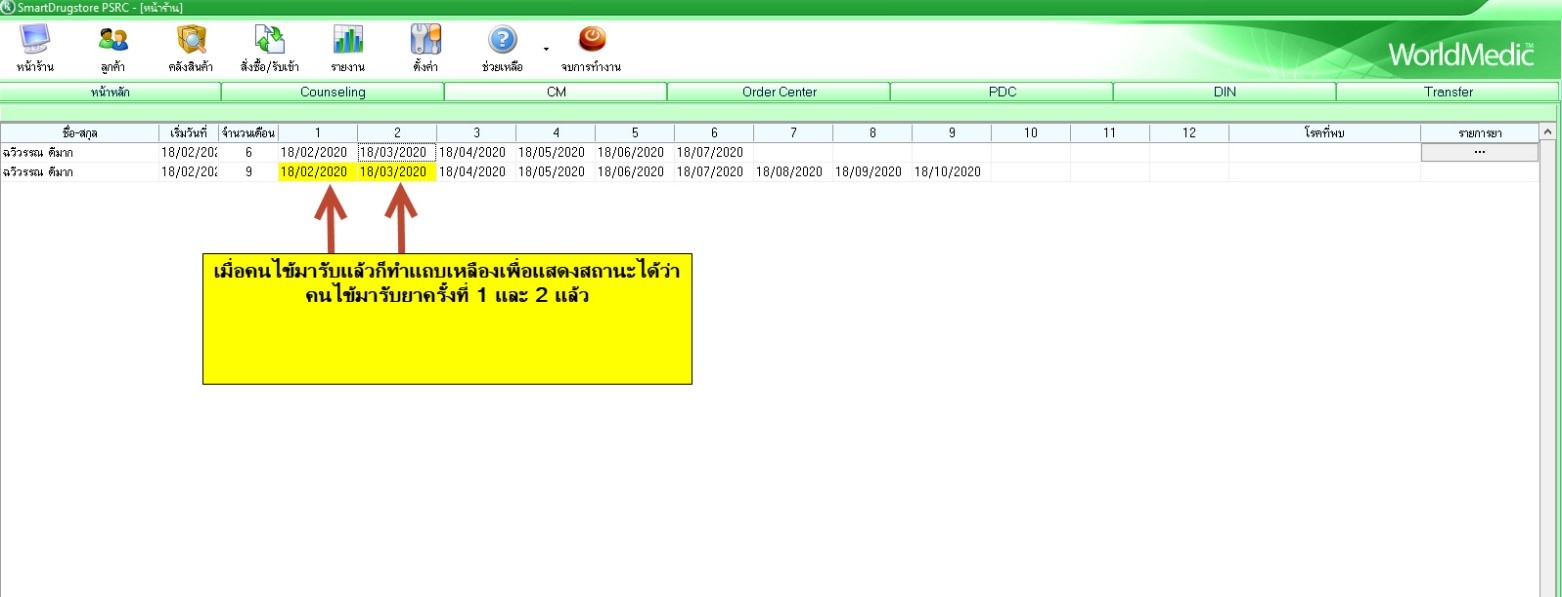The image size is (1562, 597).
Task: Switch to the CM tab
Action: (555, 92)
